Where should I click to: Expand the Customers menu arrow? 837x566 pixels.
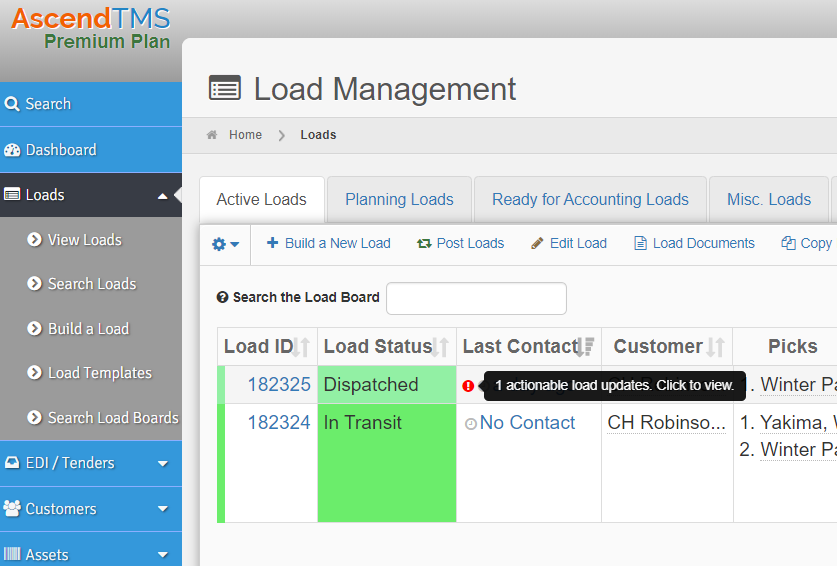click(x=163, y=509)
